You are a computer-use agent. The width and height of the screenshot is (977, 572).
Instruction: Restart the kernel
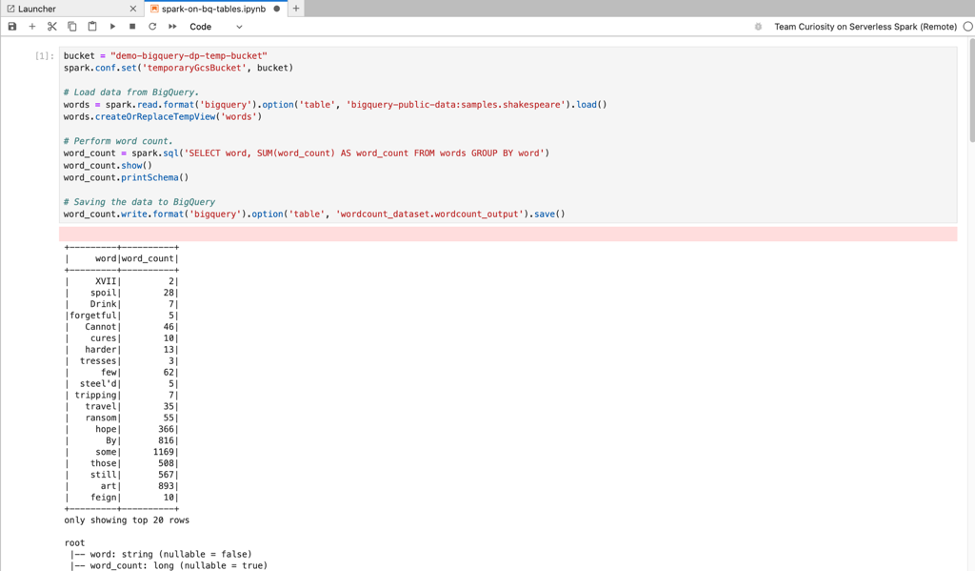[152, 27]
